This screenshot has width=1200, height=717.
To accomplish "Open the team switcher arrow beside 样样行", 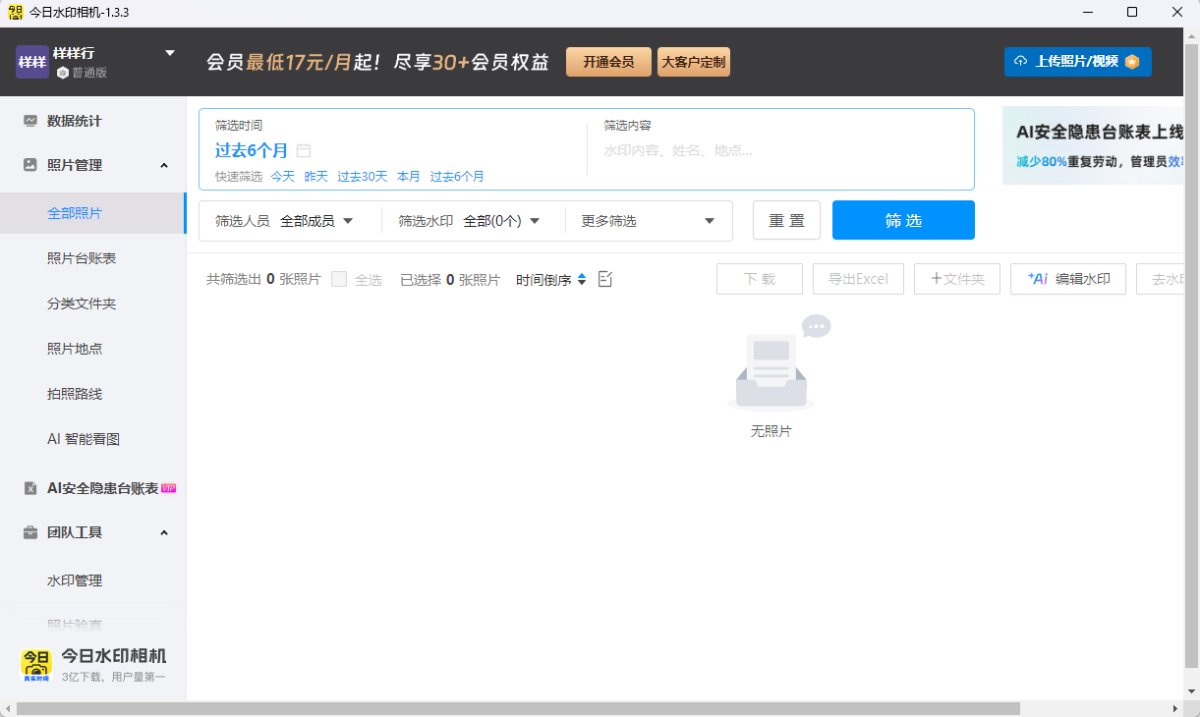I will (170, 53).
